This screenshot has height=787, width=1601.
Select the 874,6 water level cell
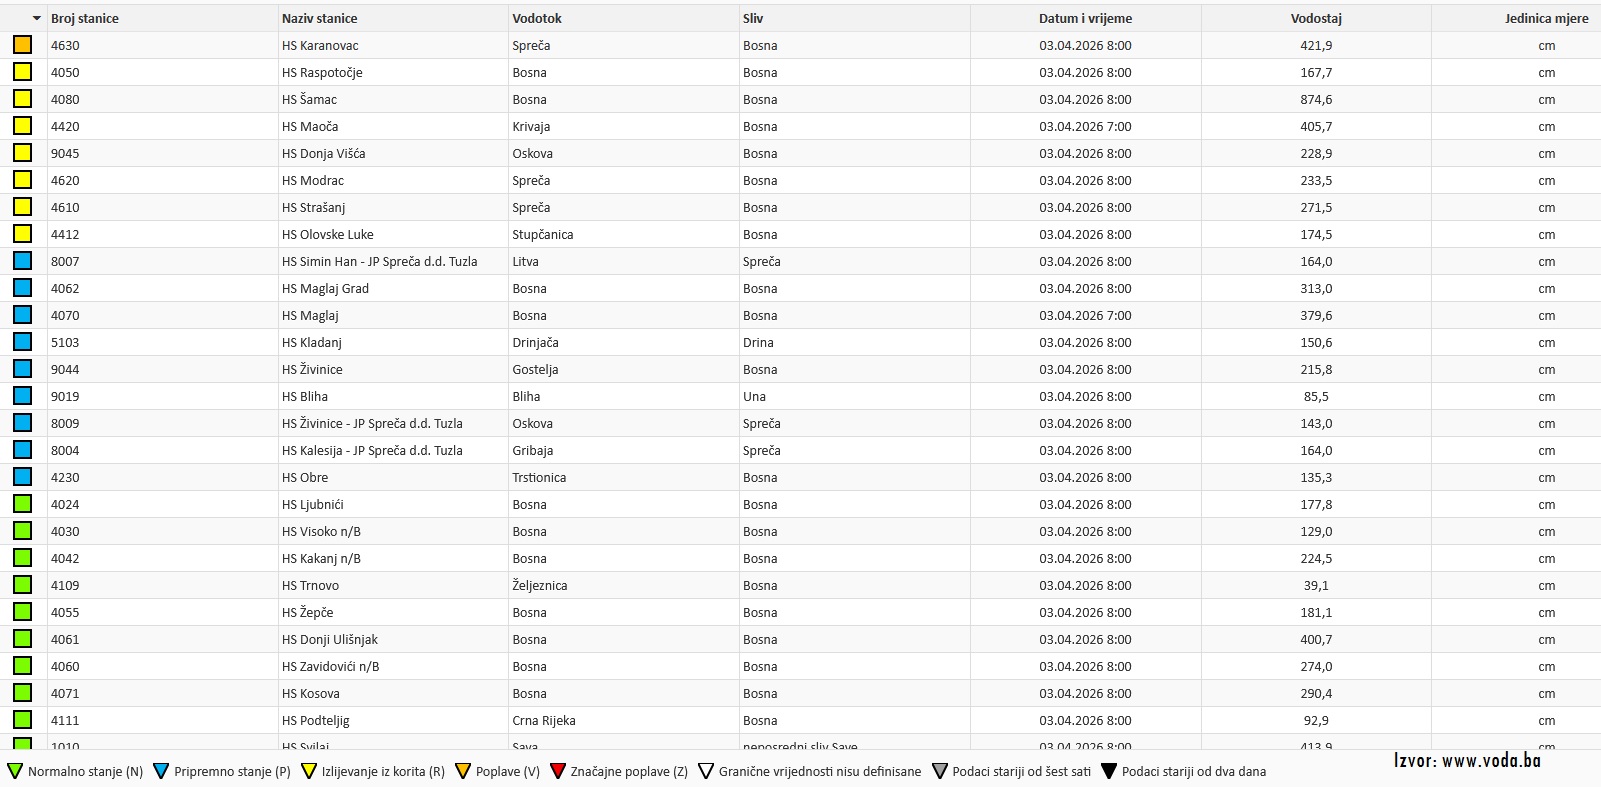click(1316, 99)
